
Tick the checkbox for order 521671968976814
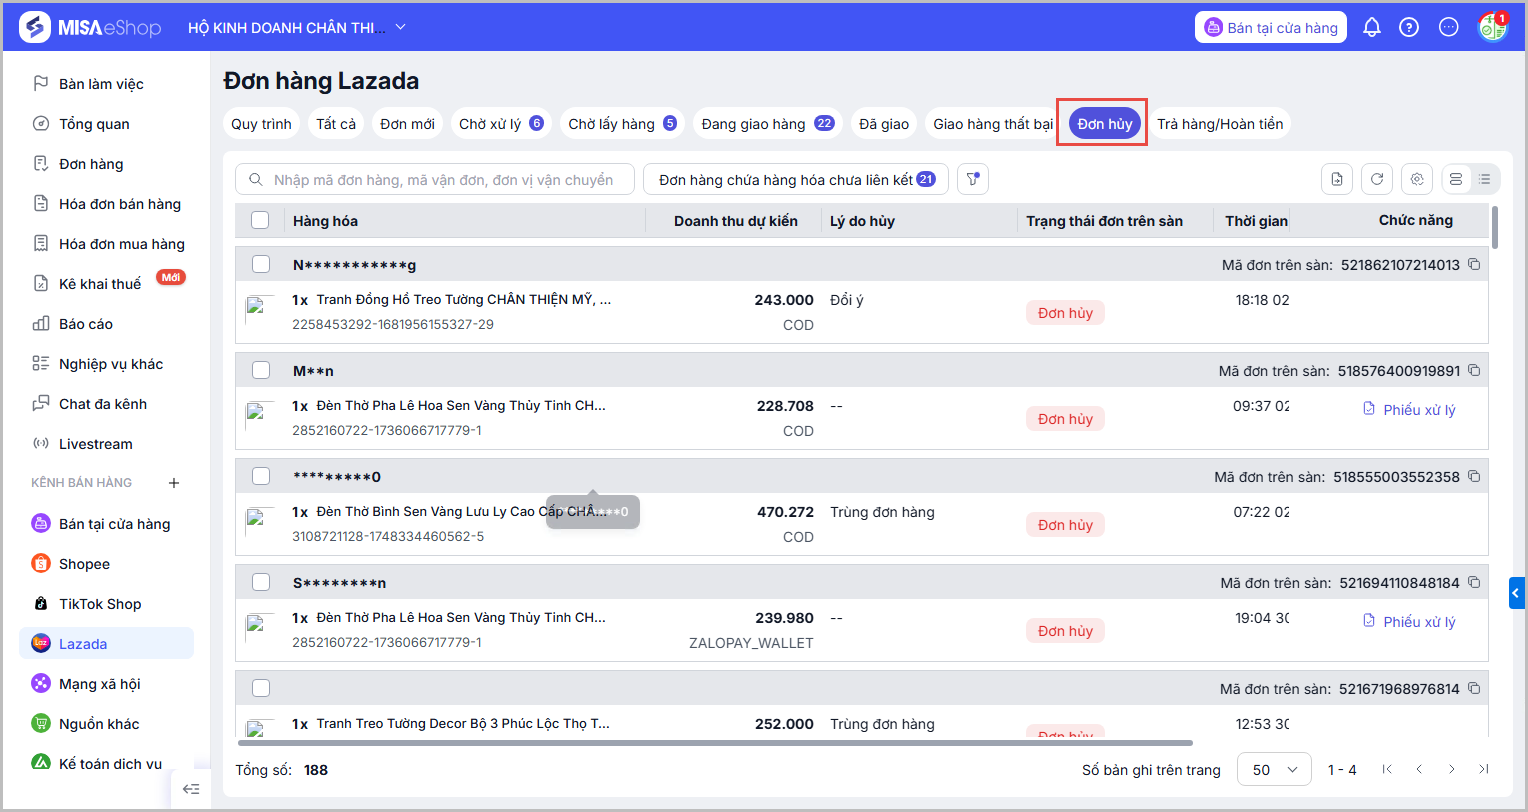coord(261,689)
